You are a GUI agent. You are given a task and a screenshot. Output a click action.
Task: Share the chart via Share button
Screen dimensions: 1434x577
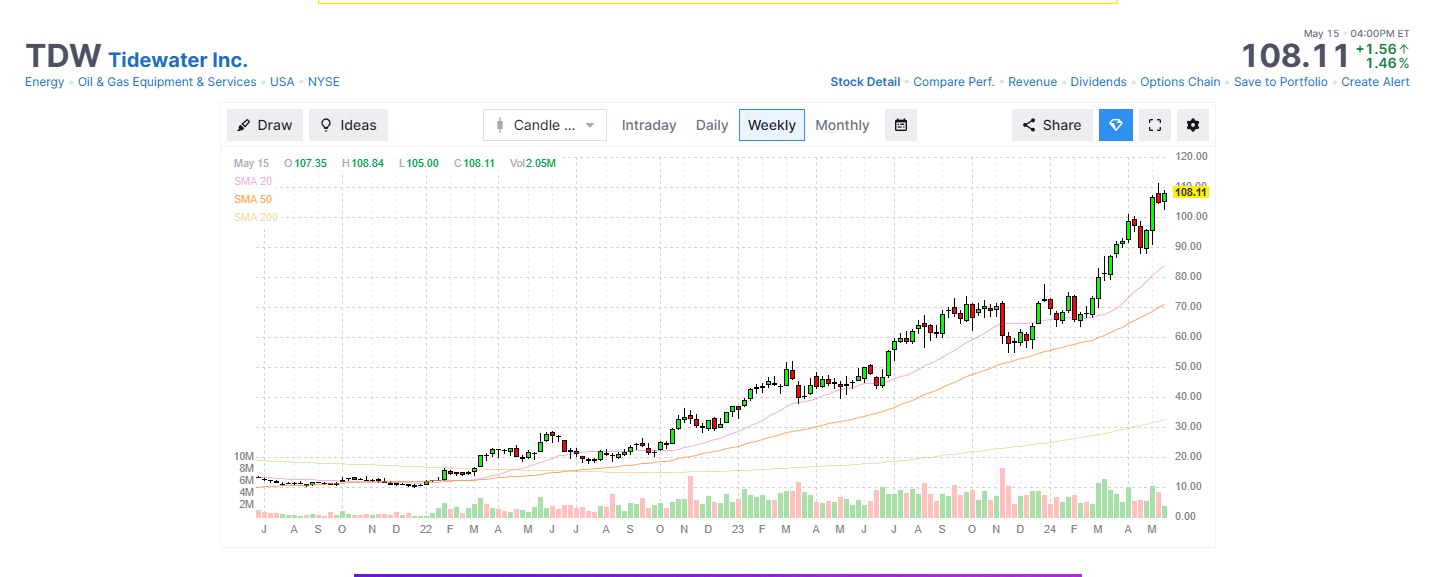[x=1052, y=125]
